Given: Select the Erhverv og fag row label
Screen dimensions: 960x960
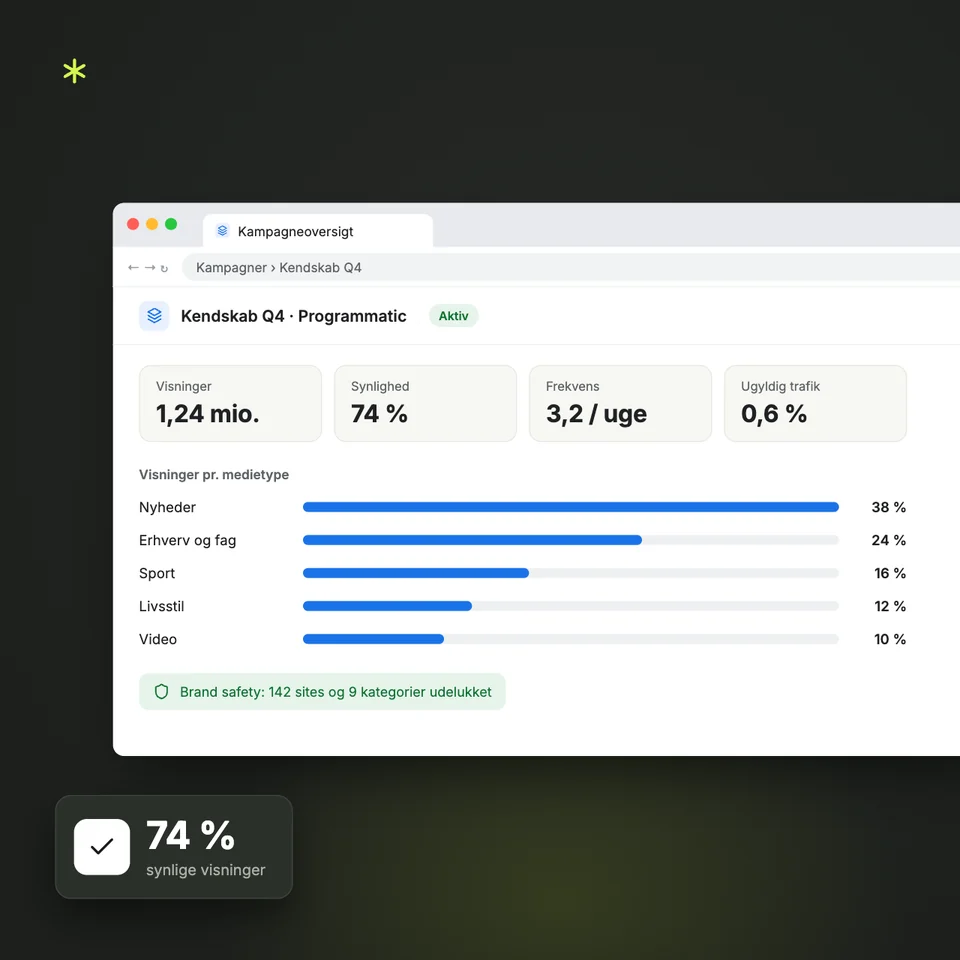Looking at the screenshot, I should [187, 540].
